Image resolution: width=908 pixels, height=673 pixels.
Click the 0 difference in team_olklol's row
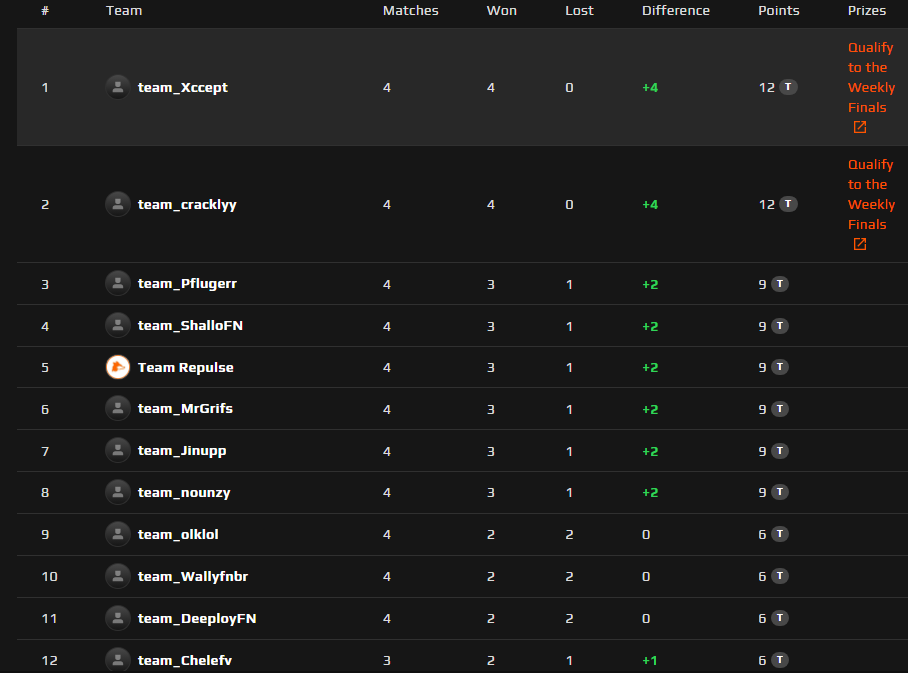coord(646,535)
